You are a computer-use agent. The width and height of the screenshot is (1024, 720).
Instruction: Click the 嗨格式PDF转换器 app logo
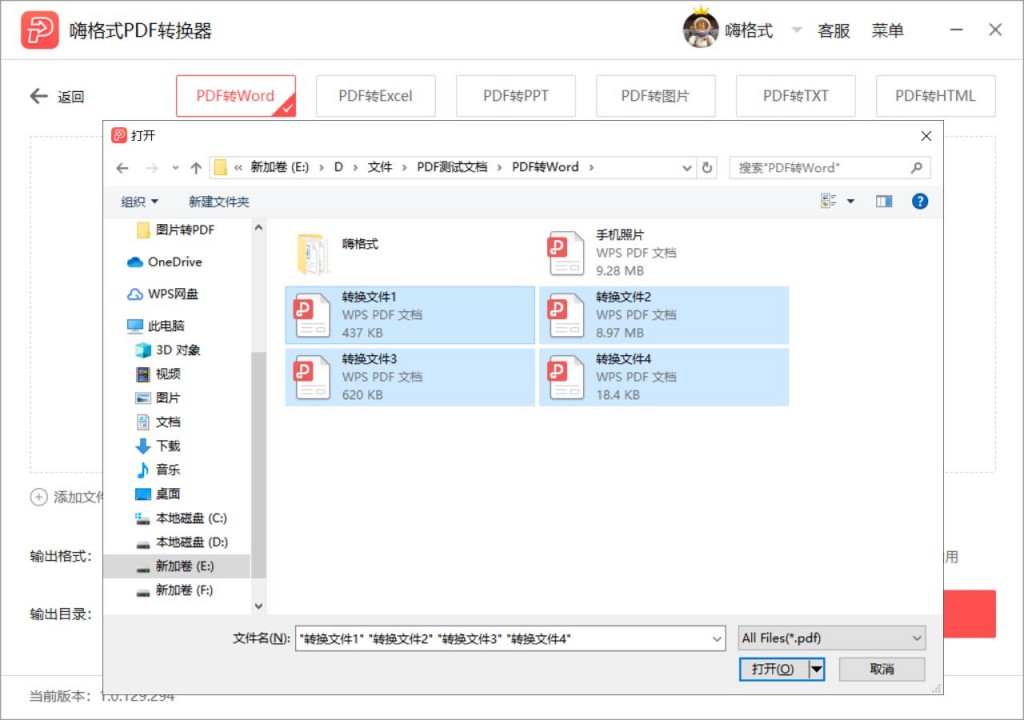(x=39, y=30)
